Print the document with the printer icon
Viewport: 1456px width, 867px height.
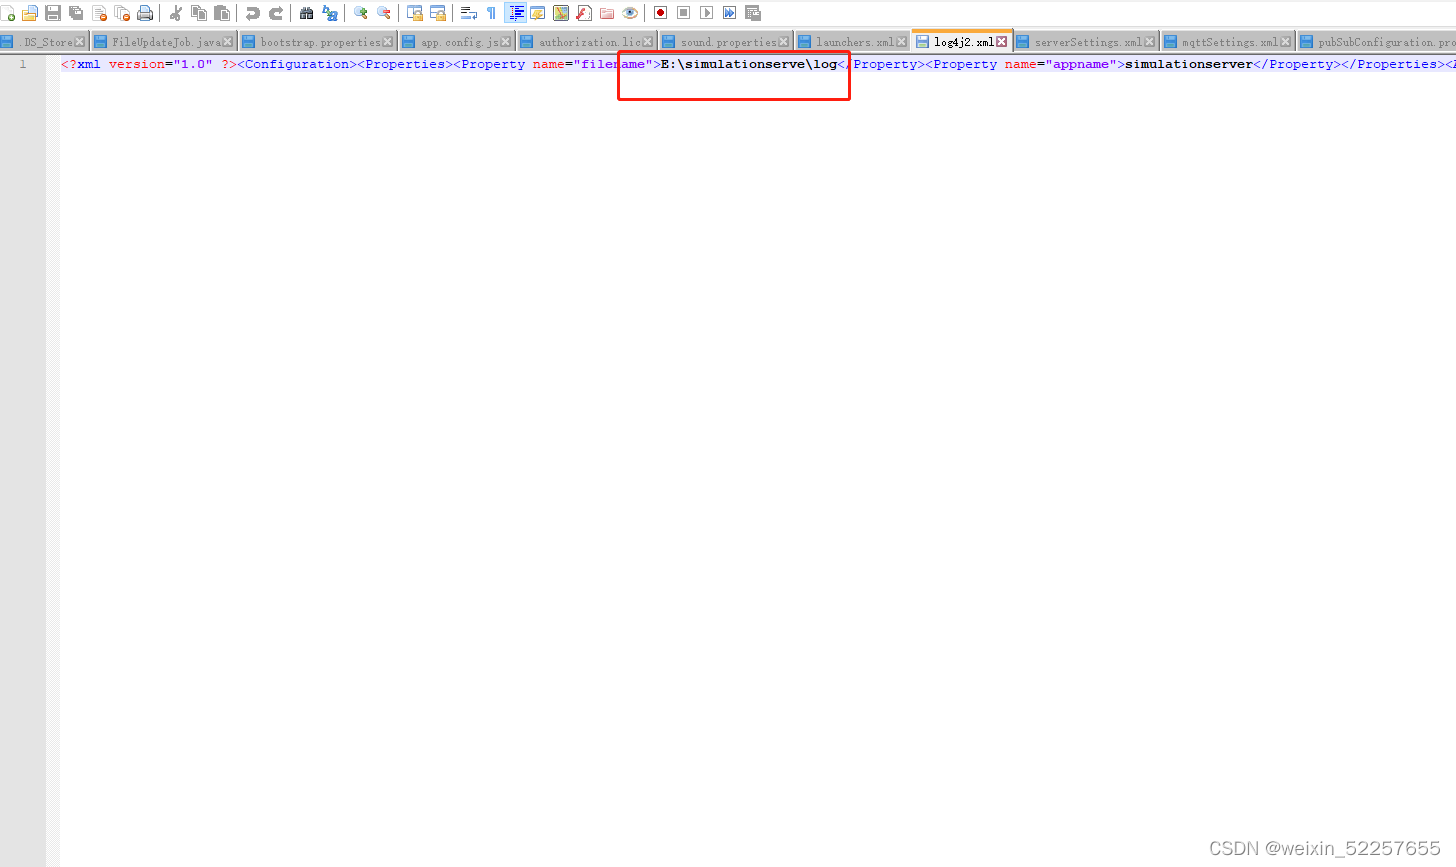(145, 13)
